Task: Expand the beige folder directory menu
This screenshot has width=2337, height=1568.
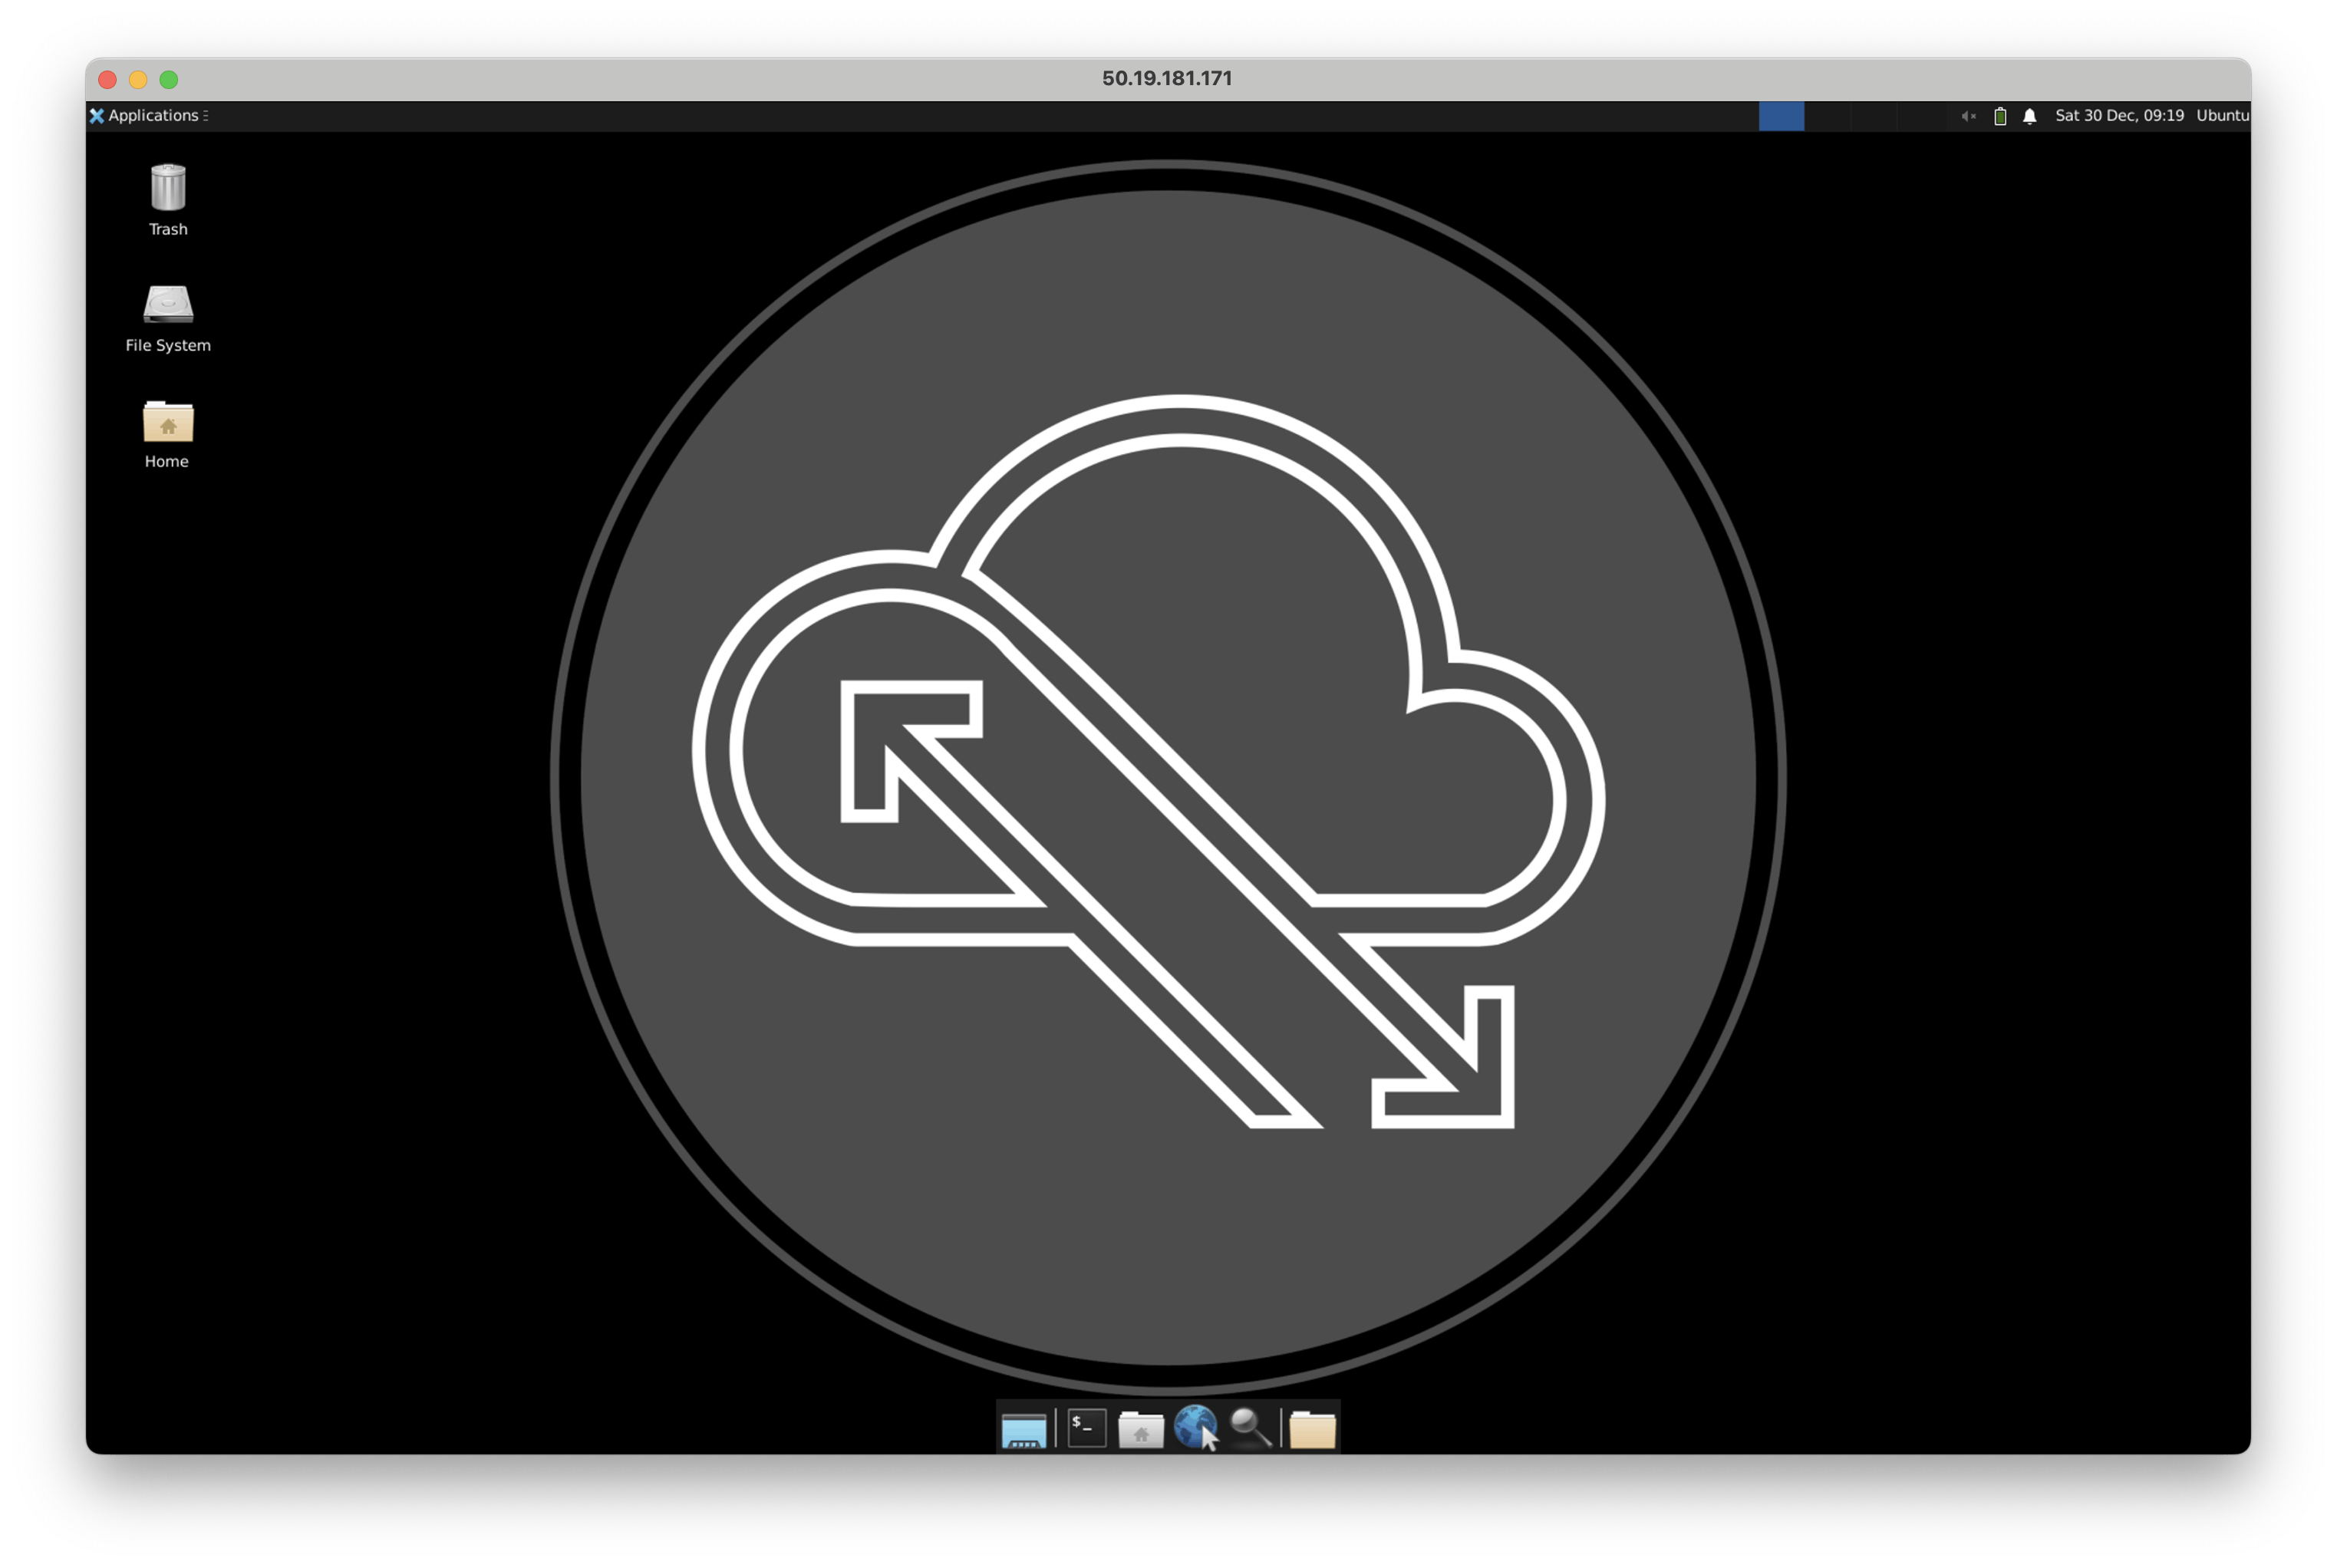Action: (x=1312, y=1429)
